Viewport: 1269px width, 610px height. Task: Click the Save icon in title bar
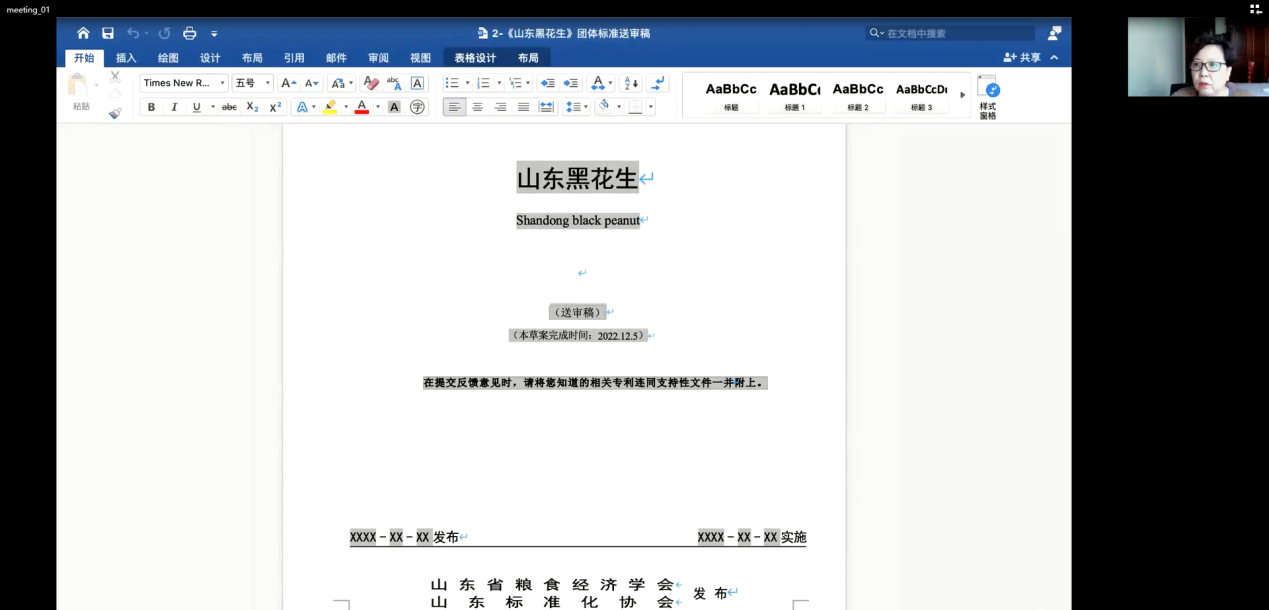tap(108, 33)
